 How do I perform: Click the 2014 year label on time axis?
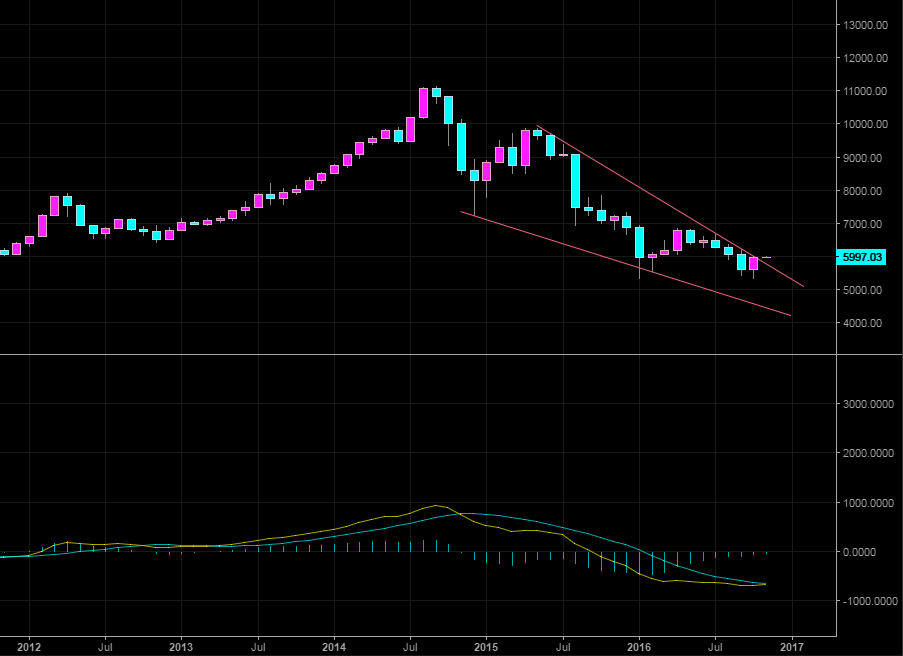pyautogui.click(x=333, y=647)
